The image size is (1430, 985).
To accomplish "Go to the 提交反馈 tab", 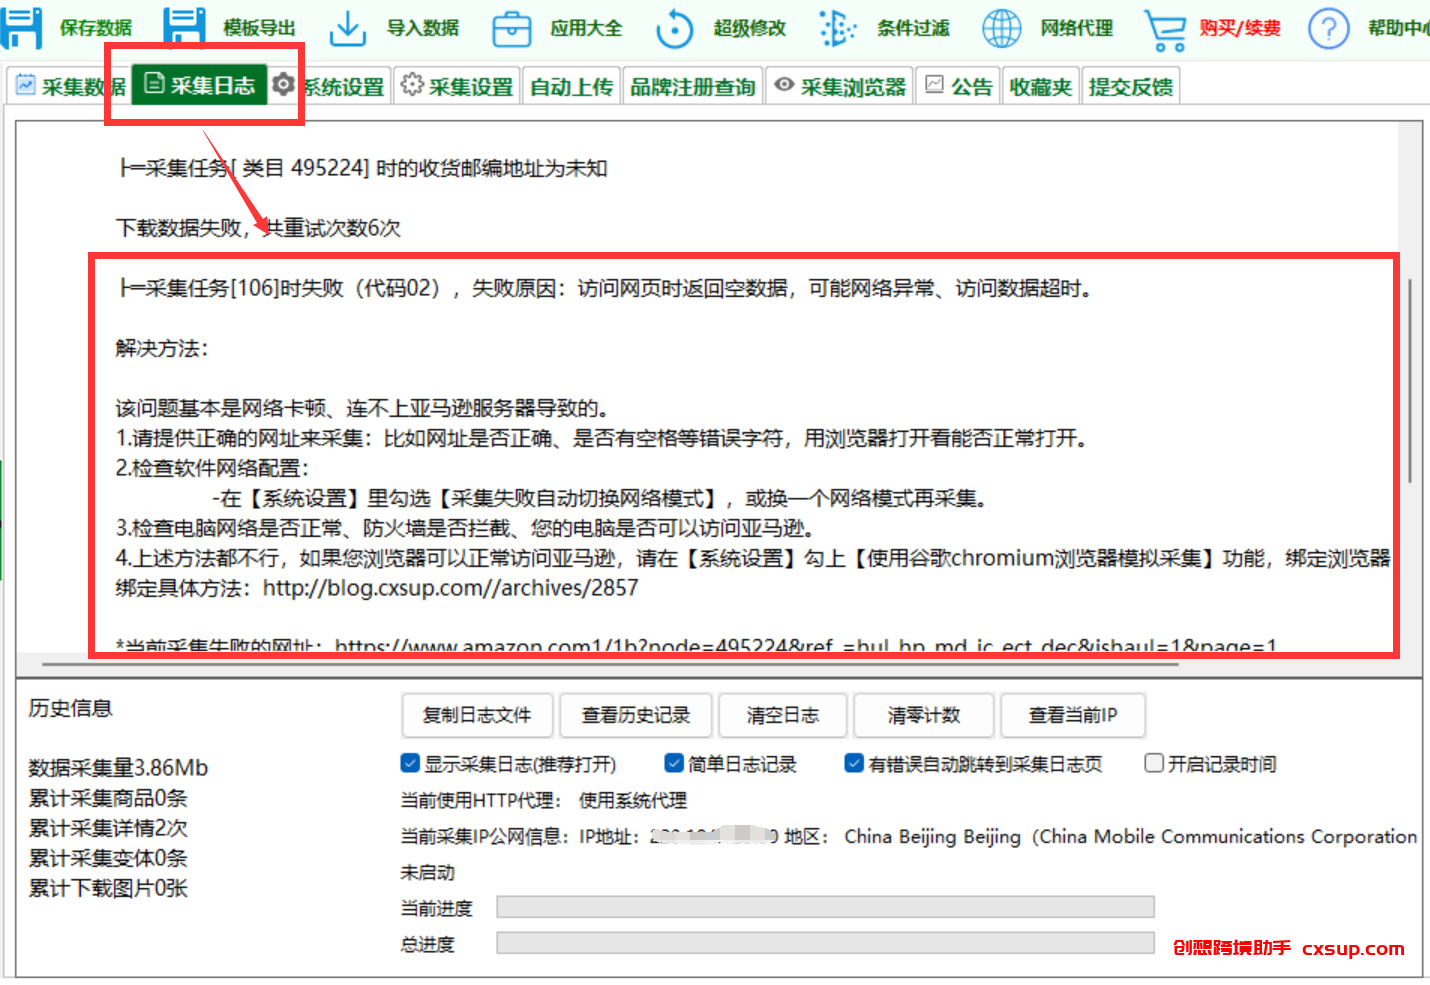I will click(x=1131, y=87).
